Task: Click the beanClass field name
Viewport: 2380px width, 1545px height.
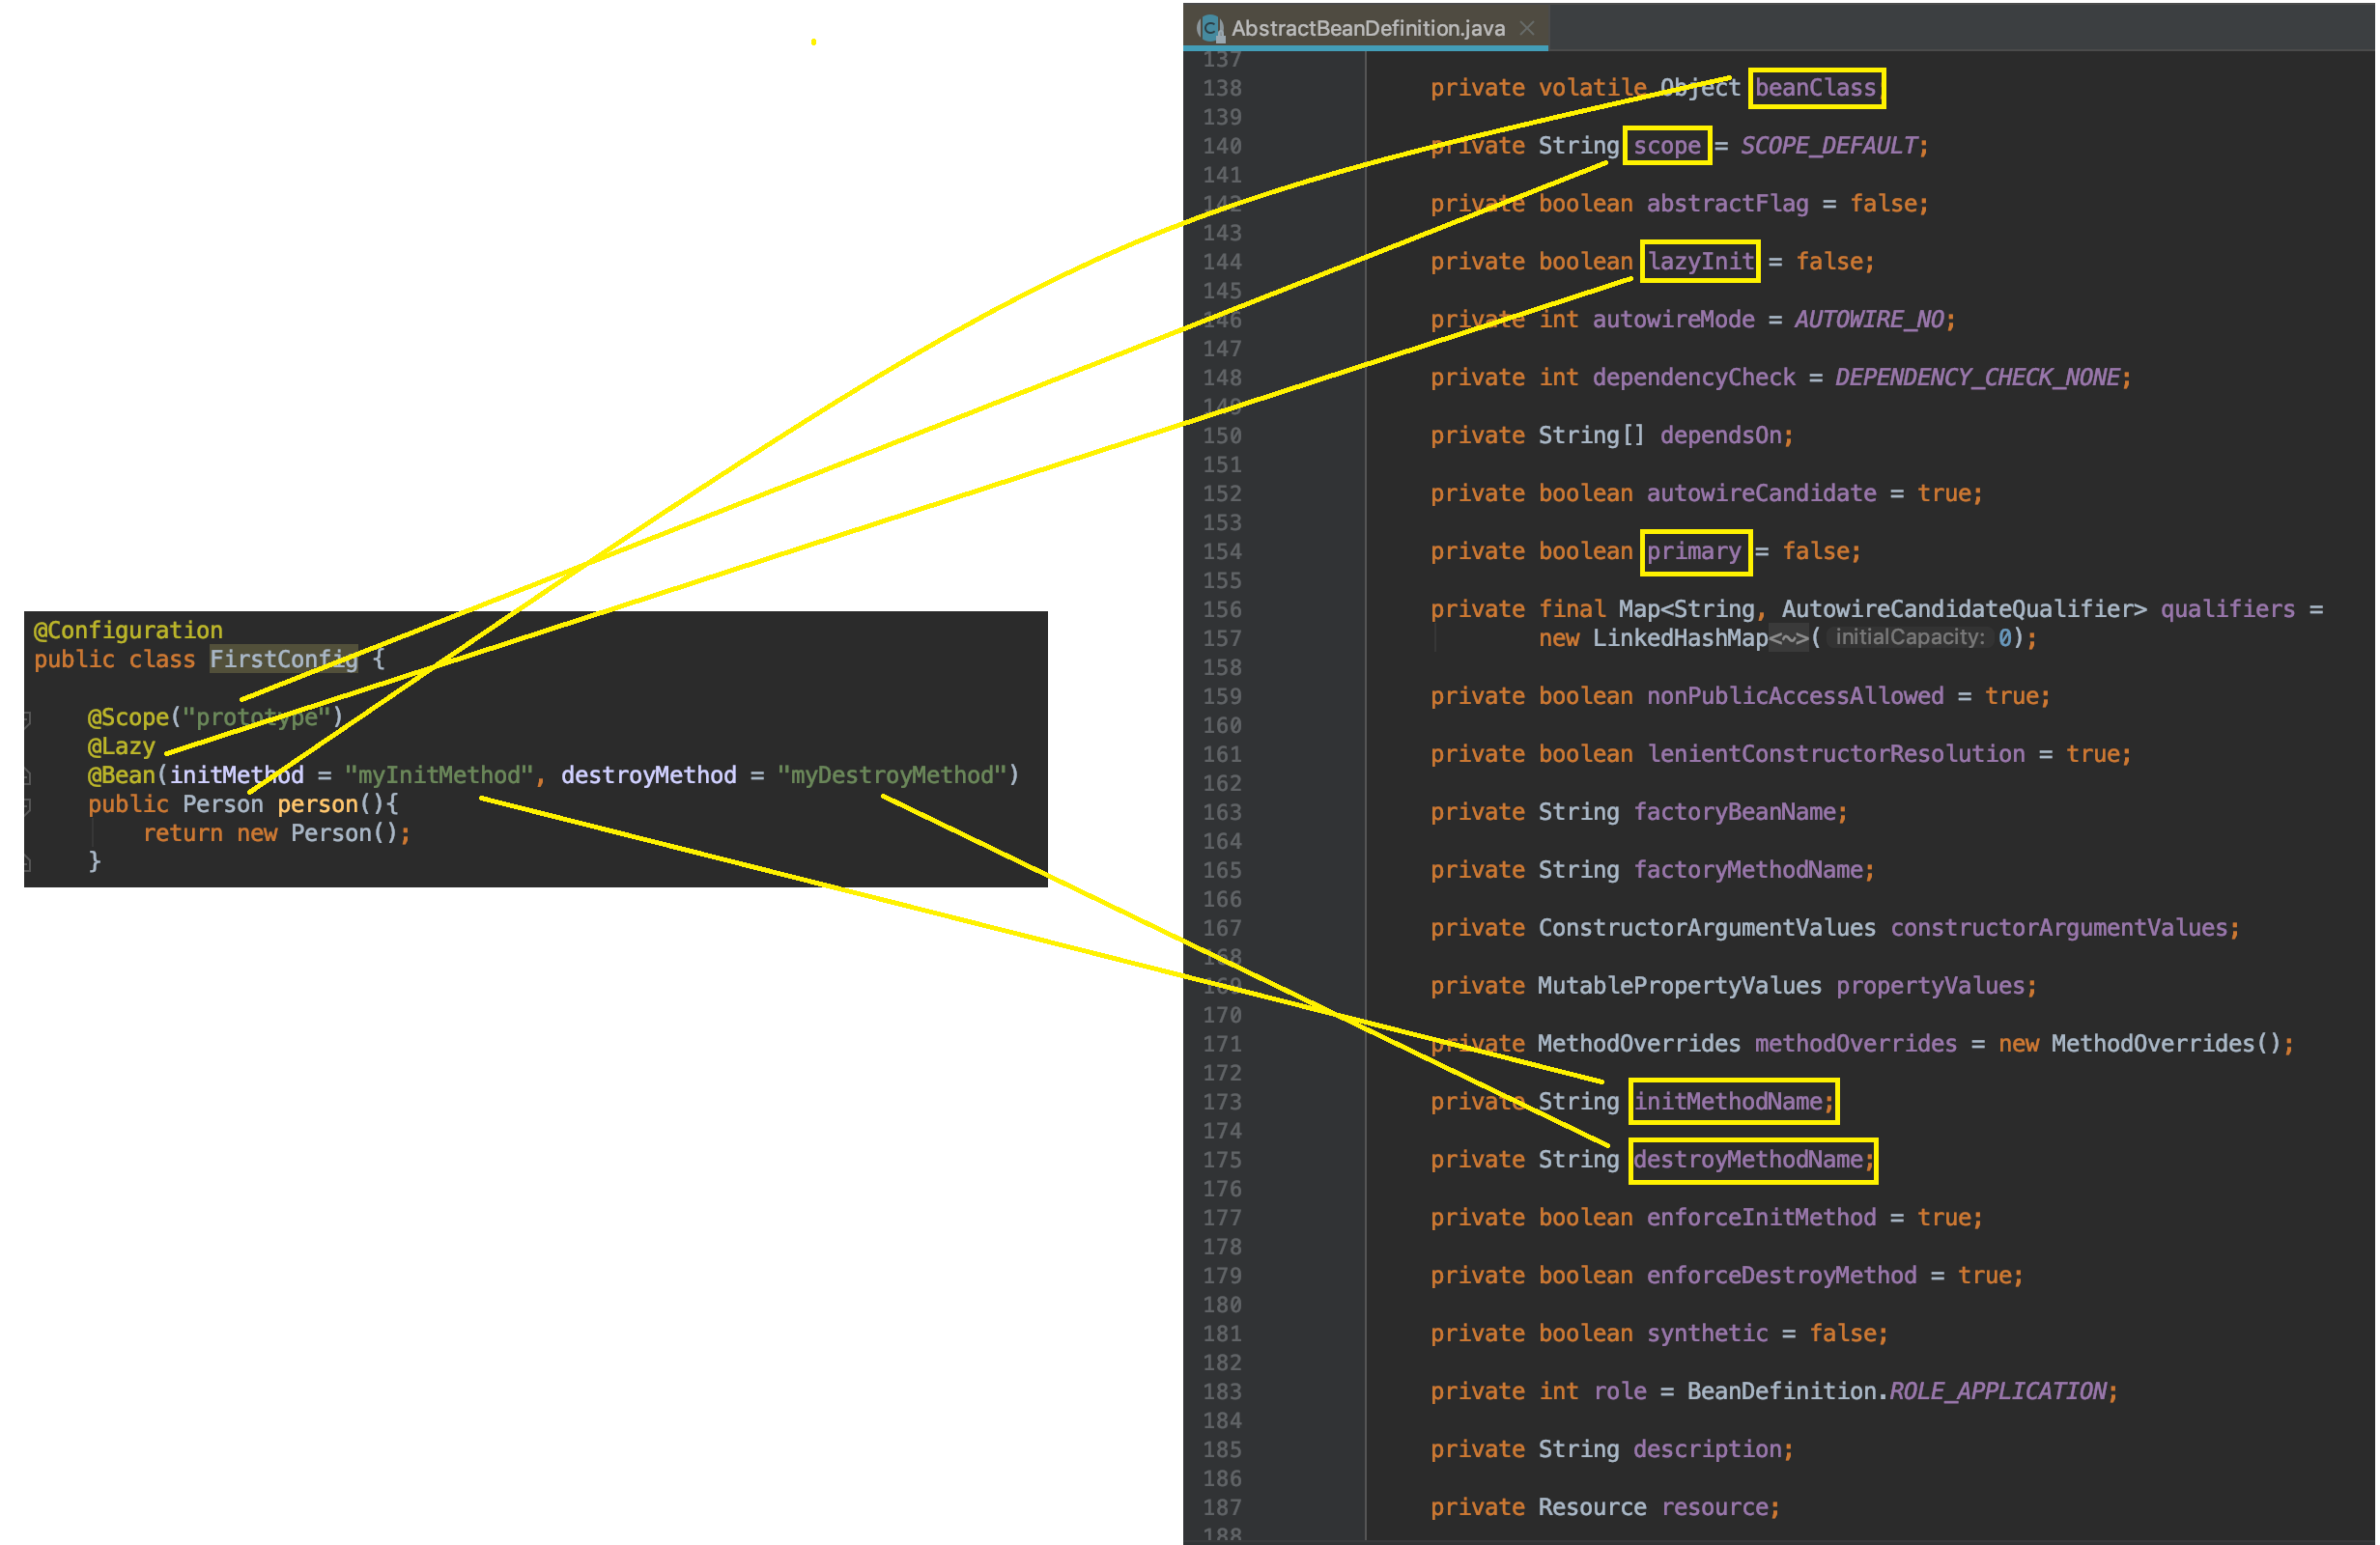Action: [x=1815, y=88]
